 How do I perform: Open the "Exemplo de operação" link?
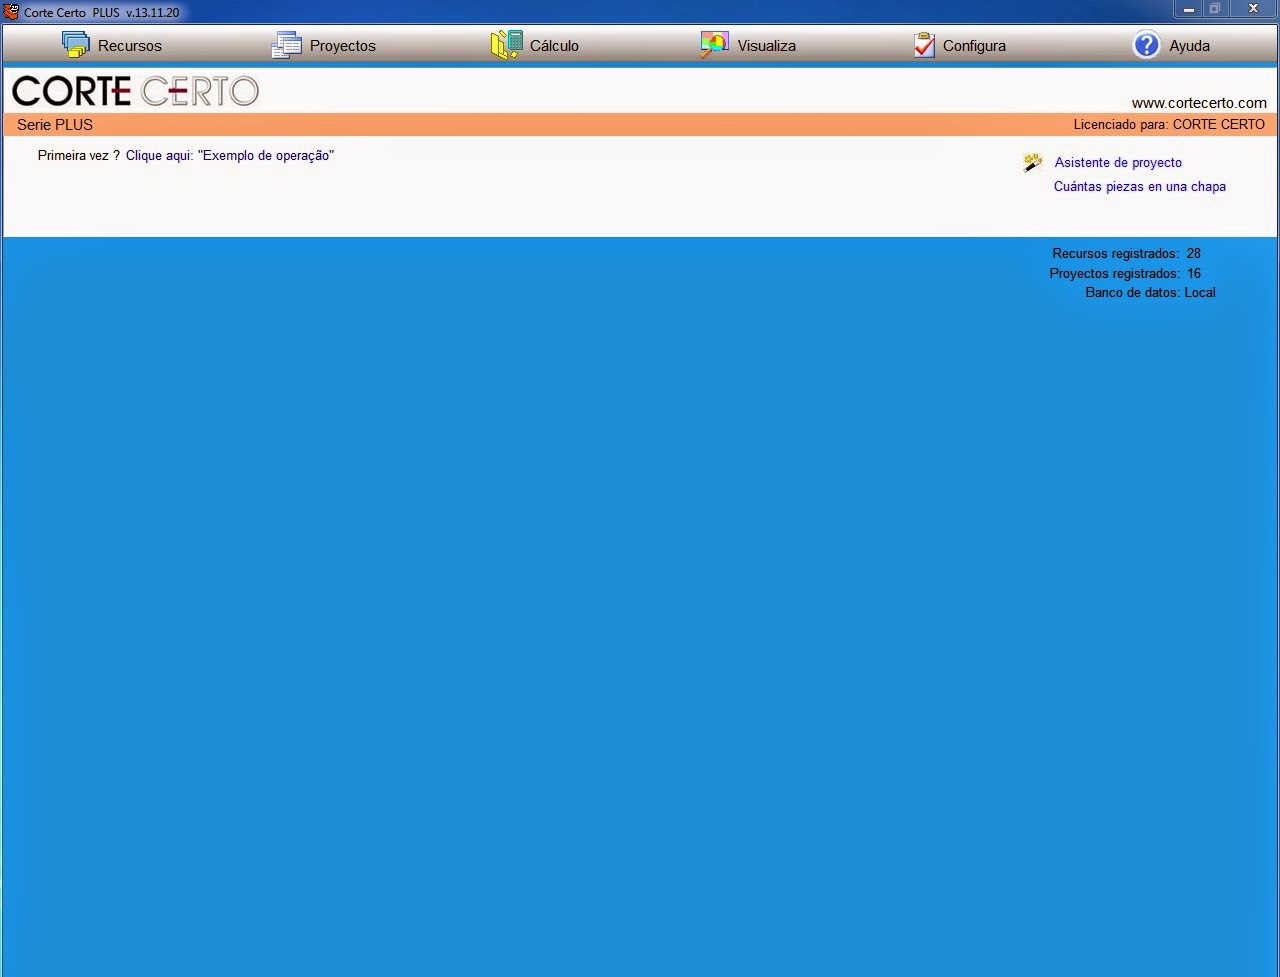tap(230, 156)
